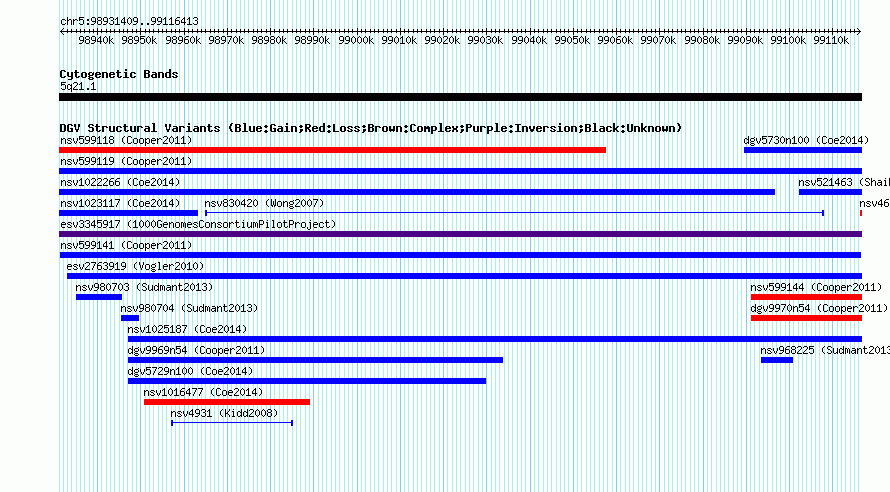Click the blue dgv5730n100 gain bar
Screen dimensions: 890x492
tap(803, 150)
